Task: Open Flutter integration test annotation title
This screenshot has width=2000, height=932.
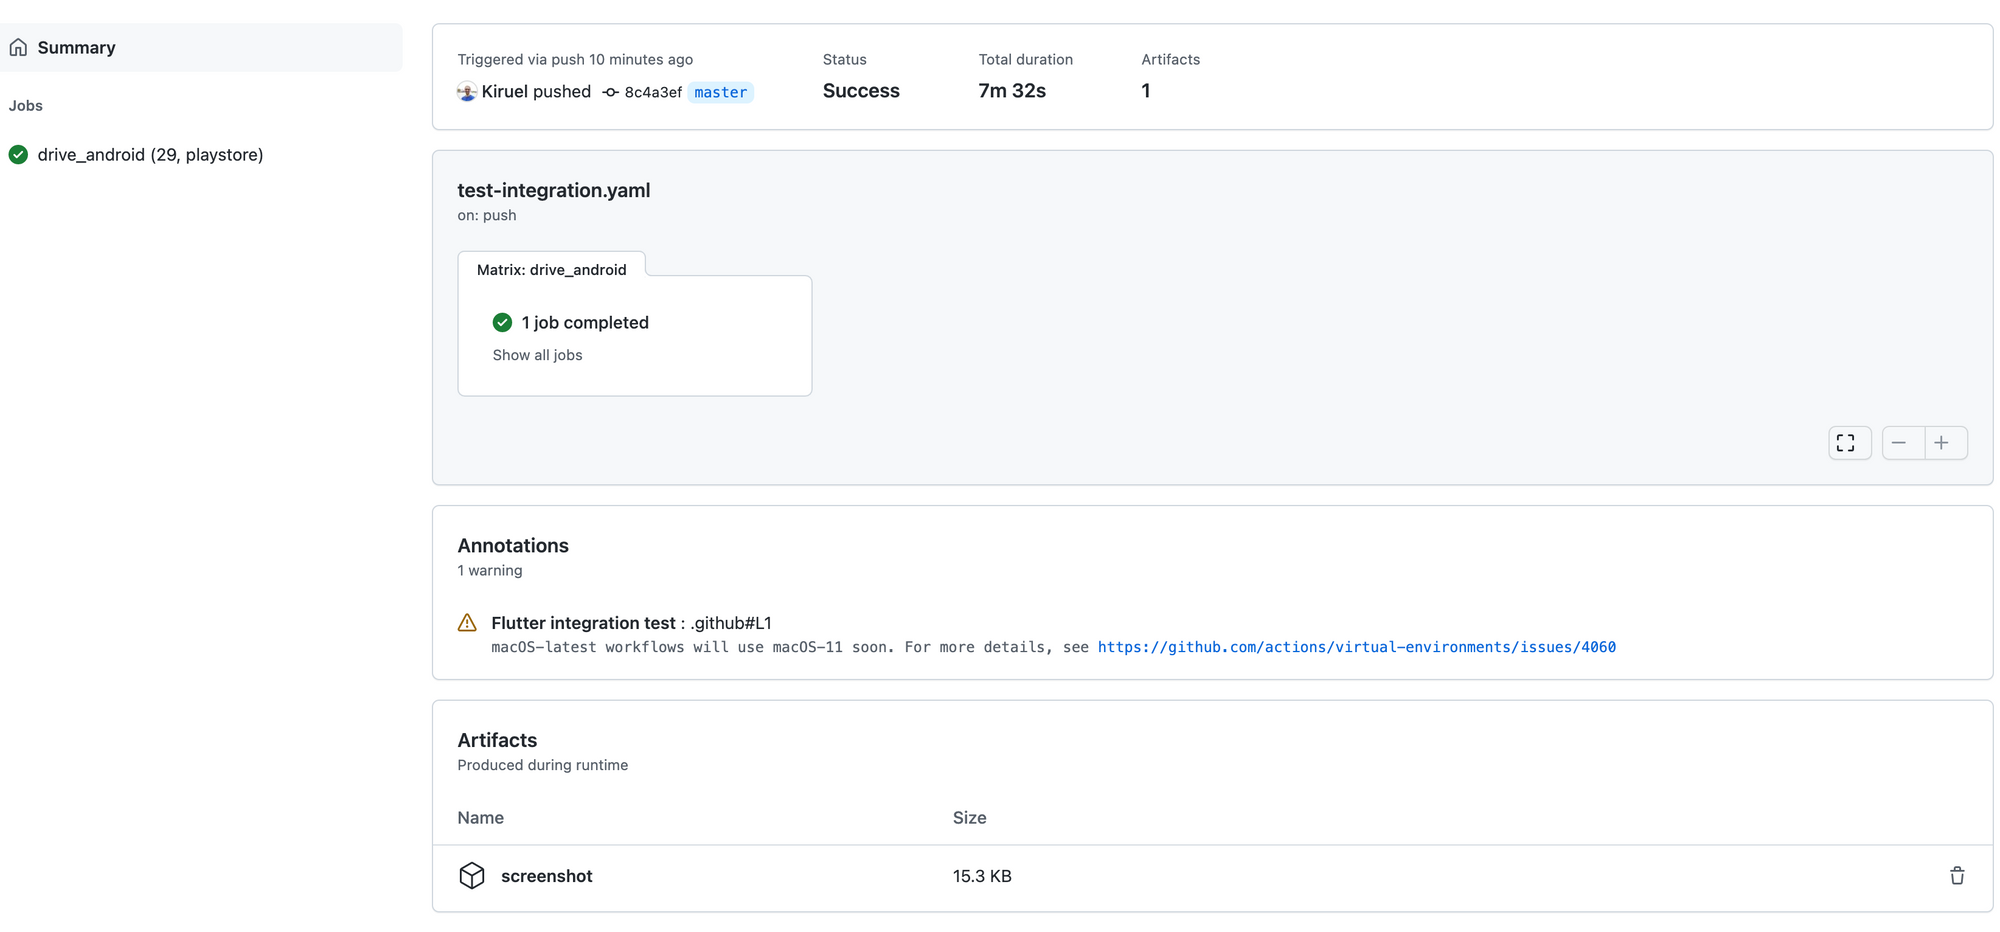Action: point(583,623)
